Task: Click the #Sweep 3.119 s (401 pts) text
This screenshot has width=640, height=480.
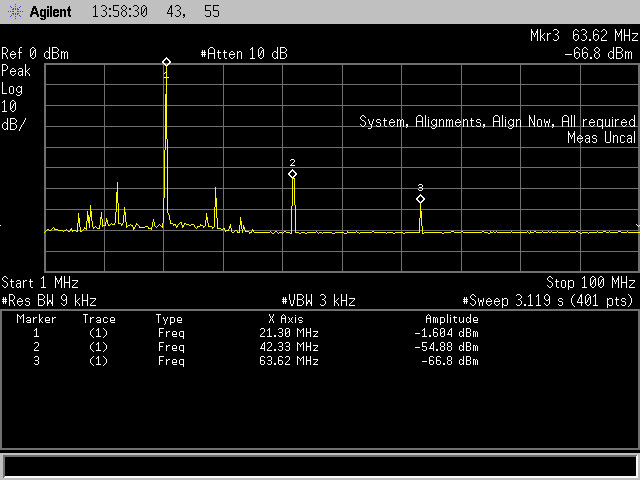Action: (x=548, y=301)
